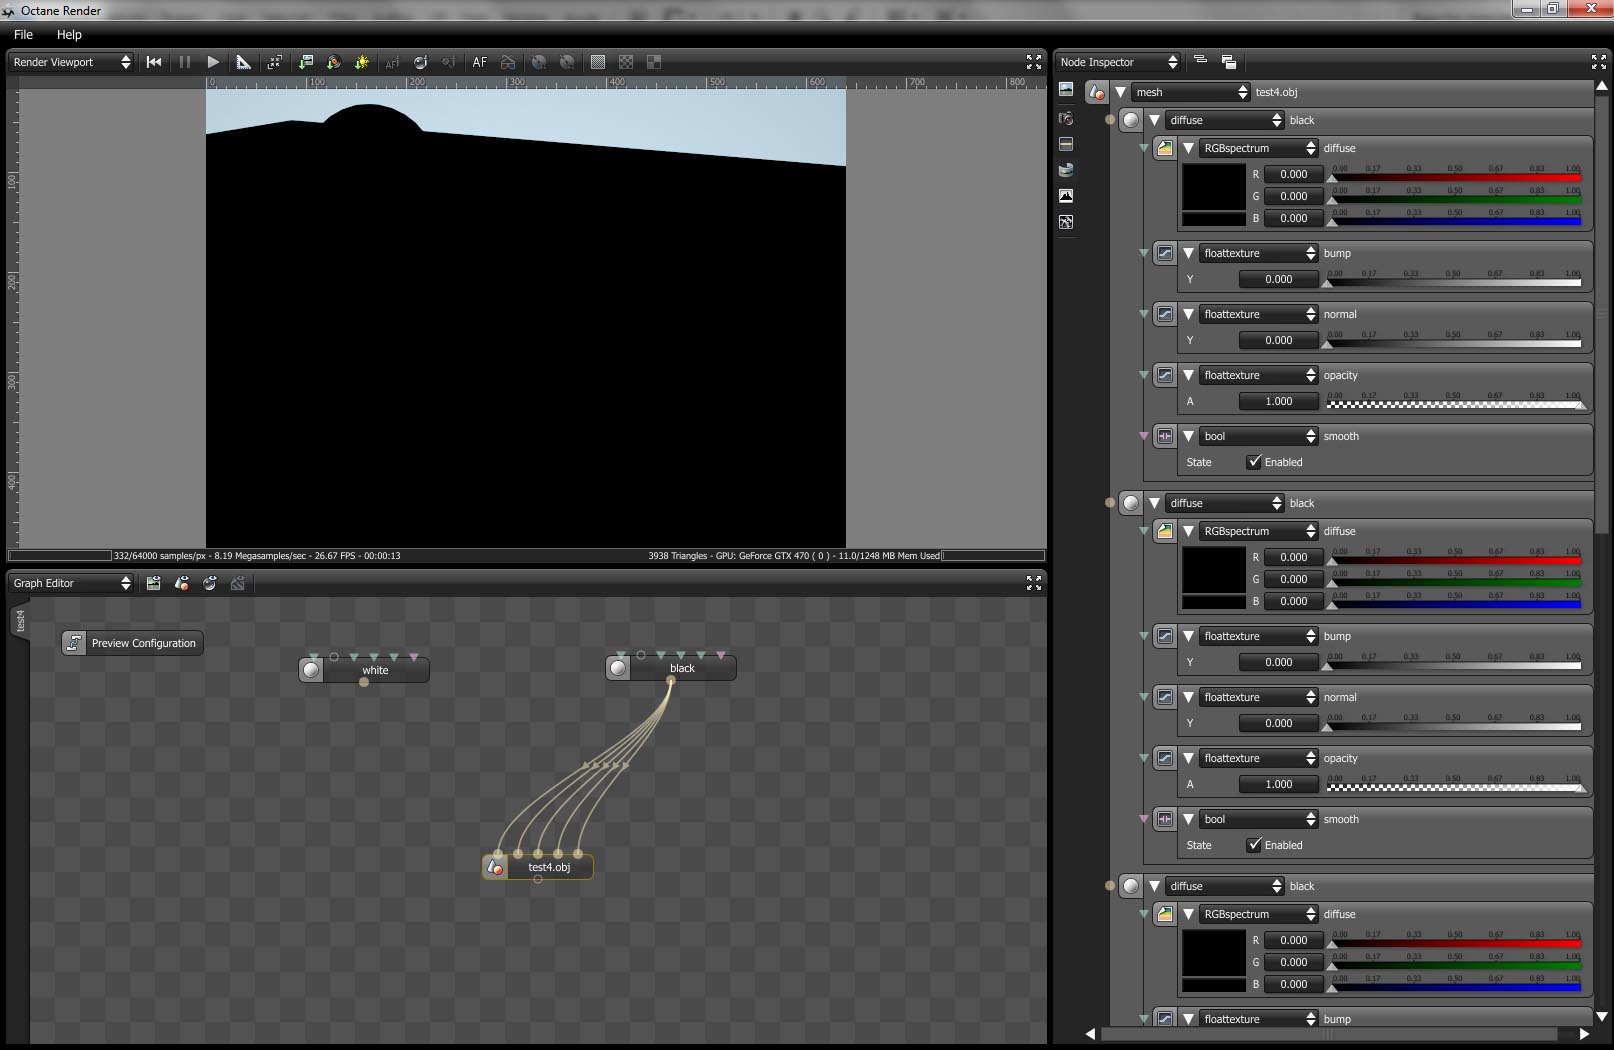
Task: Click the material picker icon with green arrow
Action: coord(333,62)
